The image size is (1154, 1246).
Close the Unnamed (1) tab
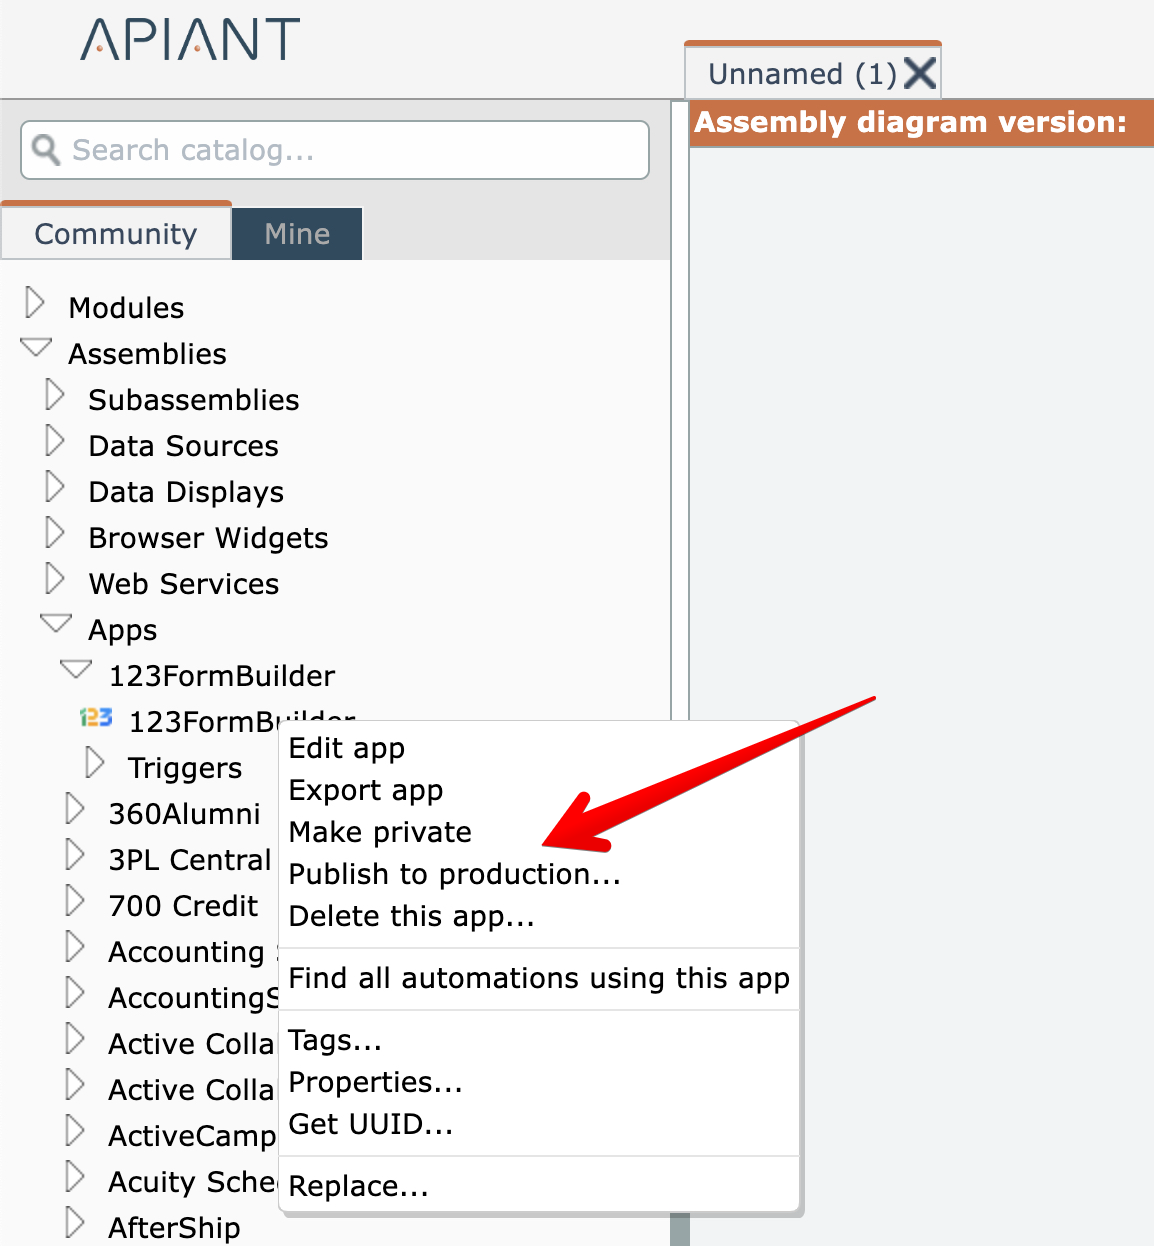coord(919,73)
